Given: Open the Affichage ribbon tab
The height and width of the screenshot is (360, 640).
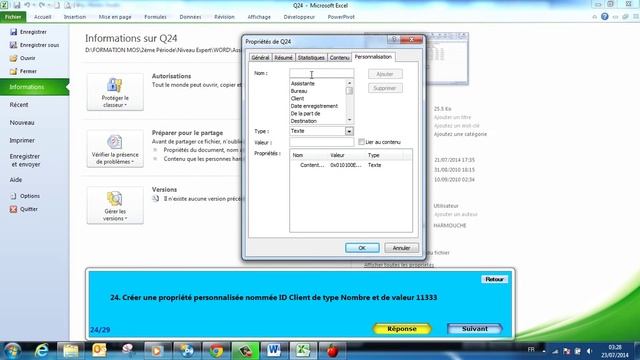Looking at the screenshot, I should [x=259, y=17].
